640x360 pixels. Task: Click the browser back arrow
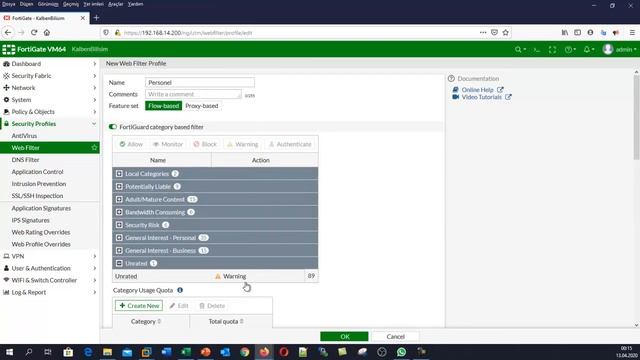[x=8, y=32]
